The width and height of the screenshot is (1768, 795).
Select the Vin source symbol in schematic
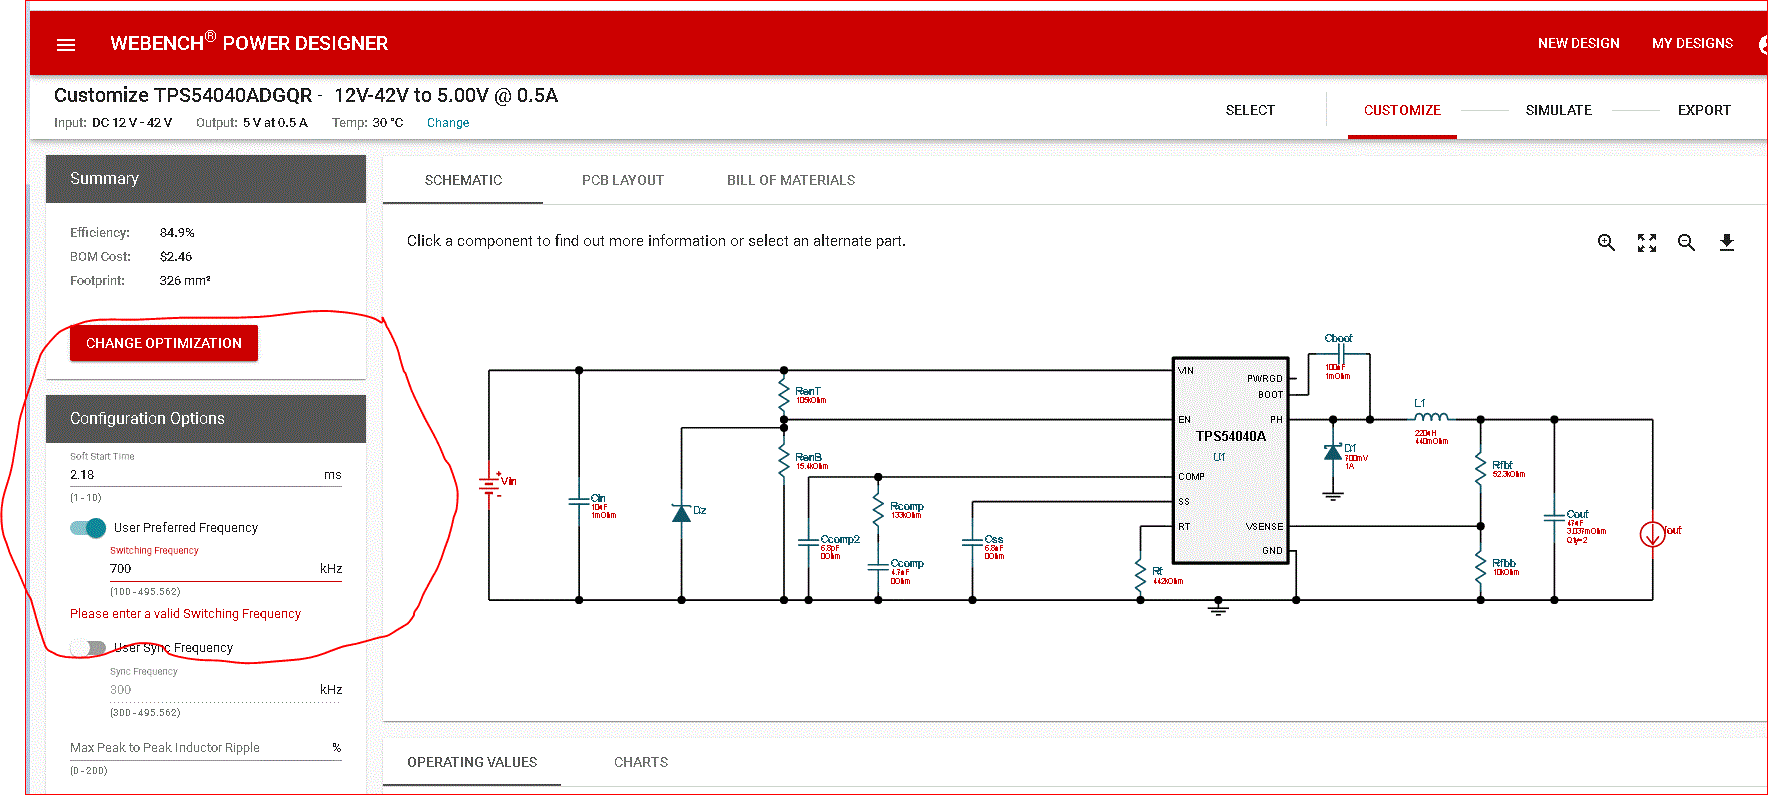(x=489, y=484)
